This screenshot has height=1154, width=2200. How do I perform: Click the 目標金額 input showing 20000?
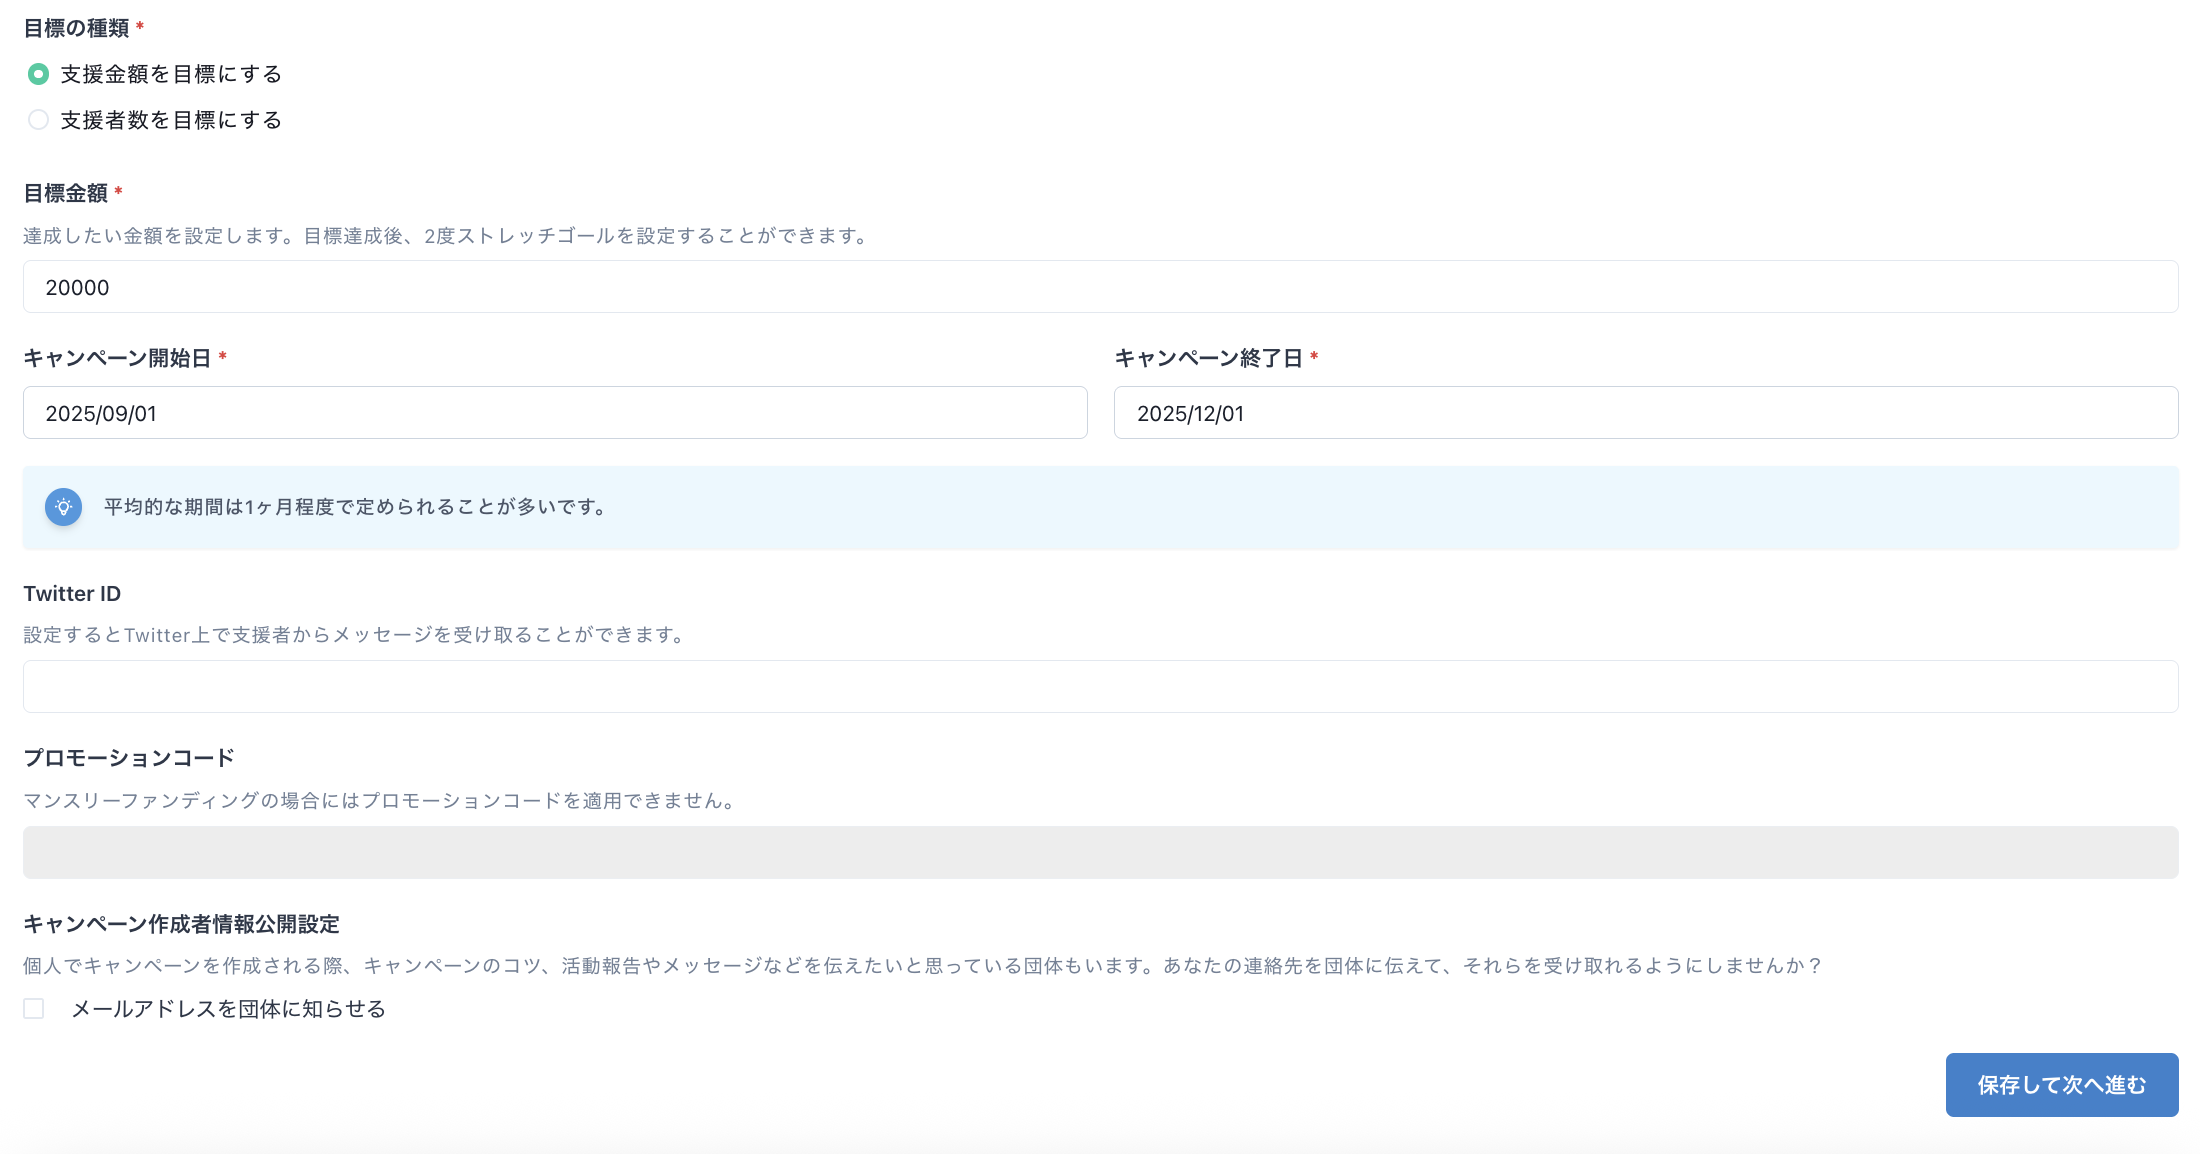[1100, 287]
